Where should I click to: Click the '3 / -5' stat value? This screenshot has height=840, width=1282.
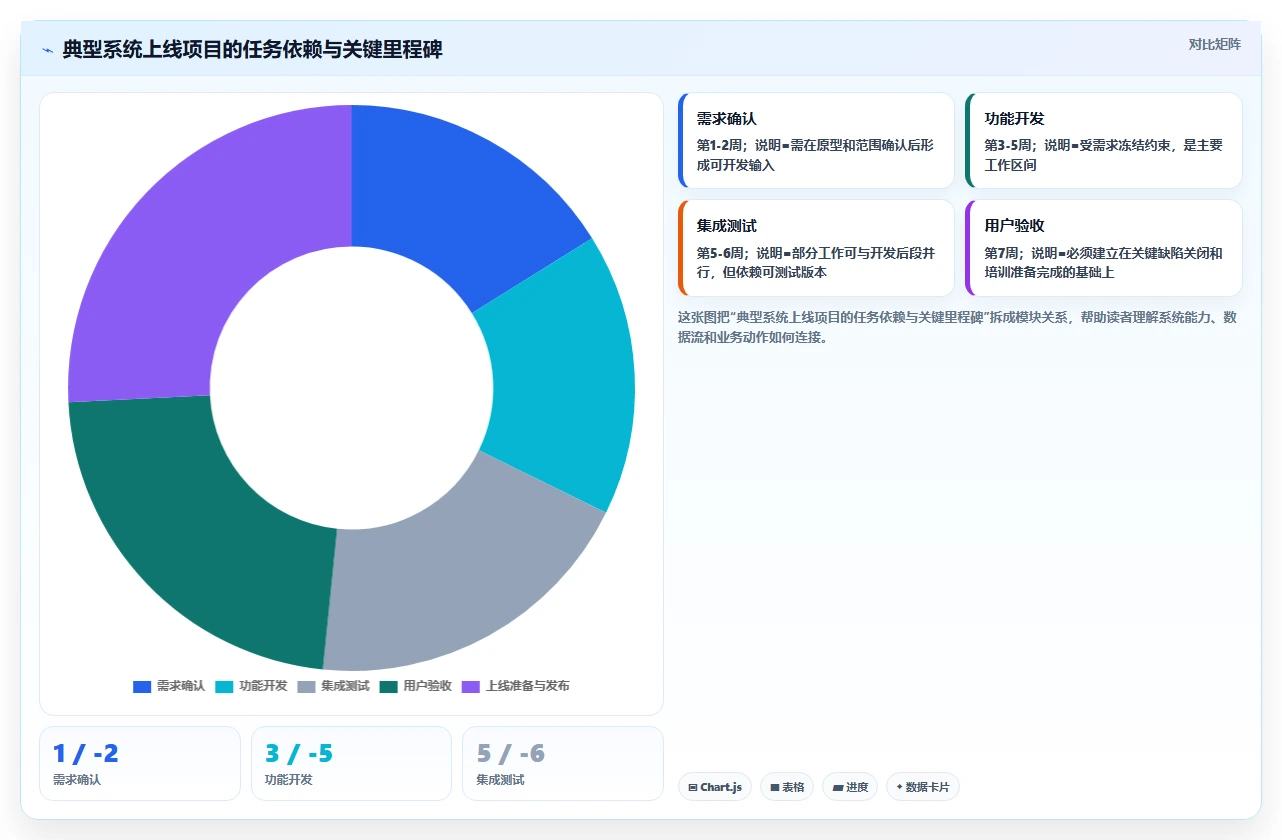(299, 754)
